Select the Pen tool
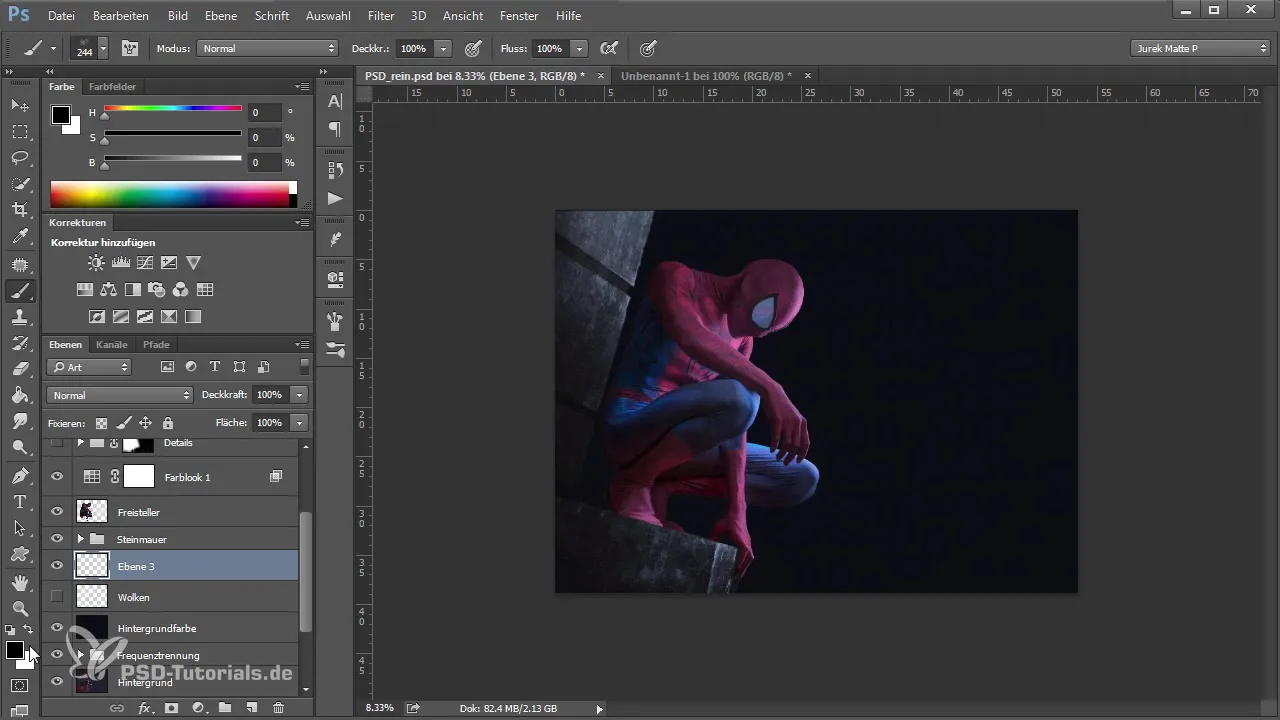 coord(20,475)
